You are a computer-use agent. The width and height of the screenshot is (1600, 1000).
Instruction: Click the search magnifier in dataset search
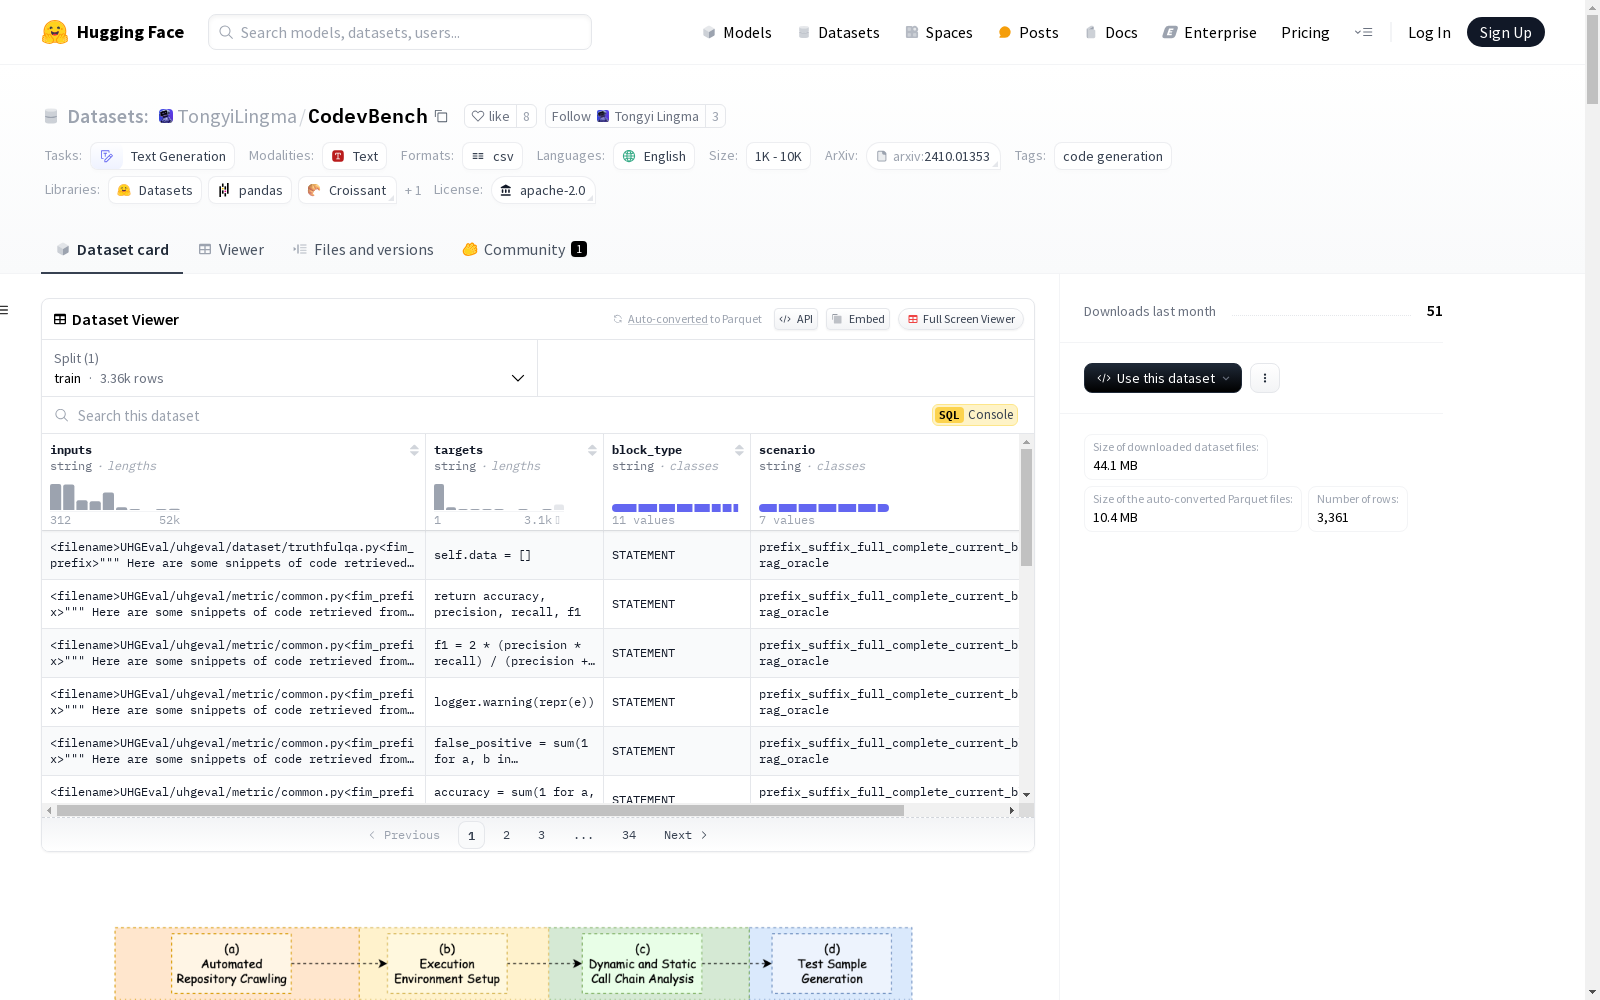pos(62,415)
